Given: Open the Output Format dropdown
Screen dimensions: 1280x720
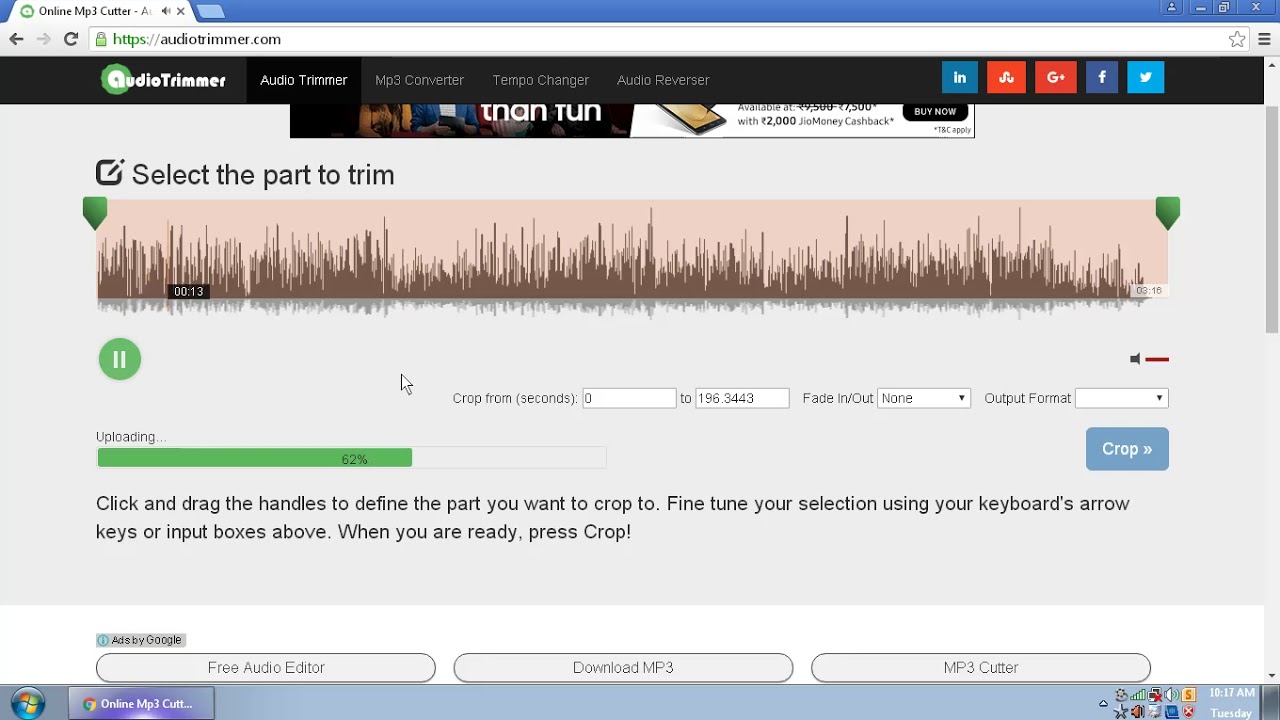Looking at the screenshot, I should click(1121, 398).
